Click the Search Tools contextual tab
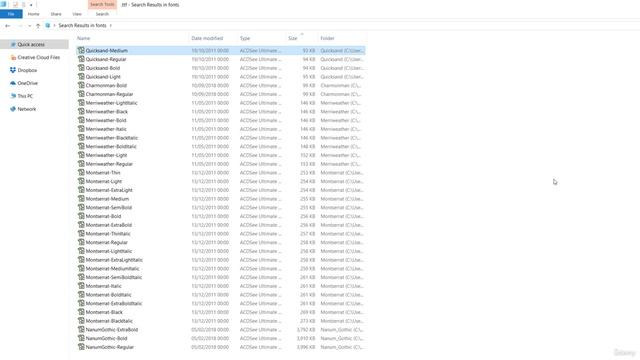This screenshot has height=360, width=640. (102, 4)
